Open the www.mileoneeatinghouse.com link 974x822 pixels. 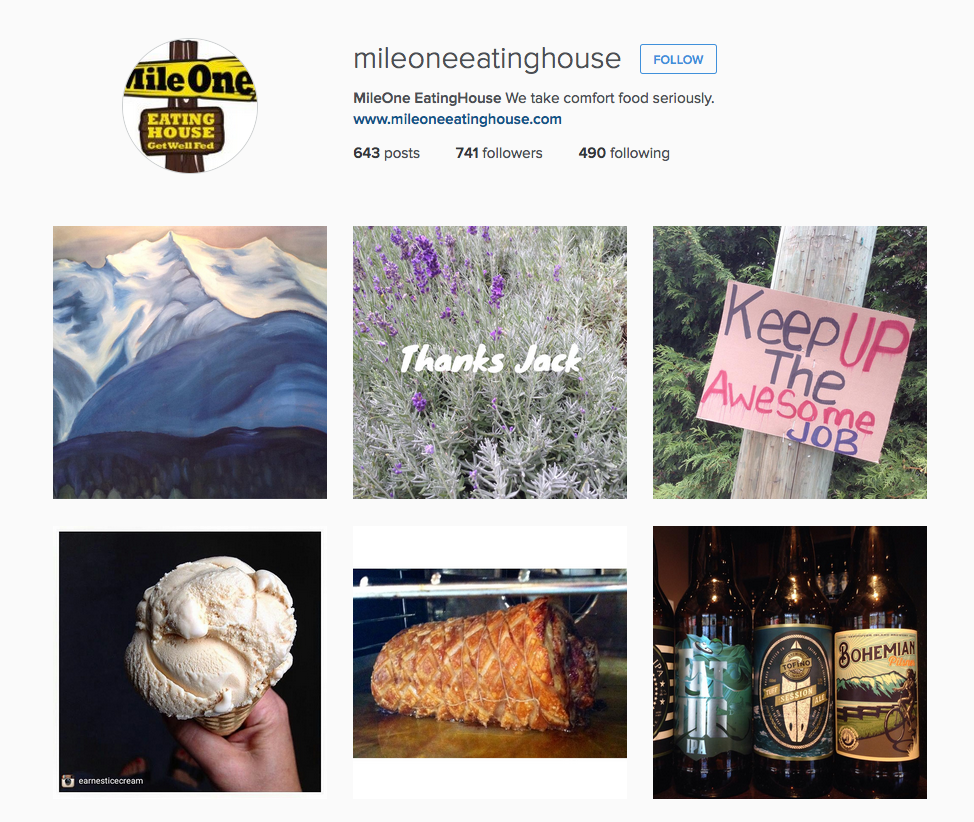point(457,119)
